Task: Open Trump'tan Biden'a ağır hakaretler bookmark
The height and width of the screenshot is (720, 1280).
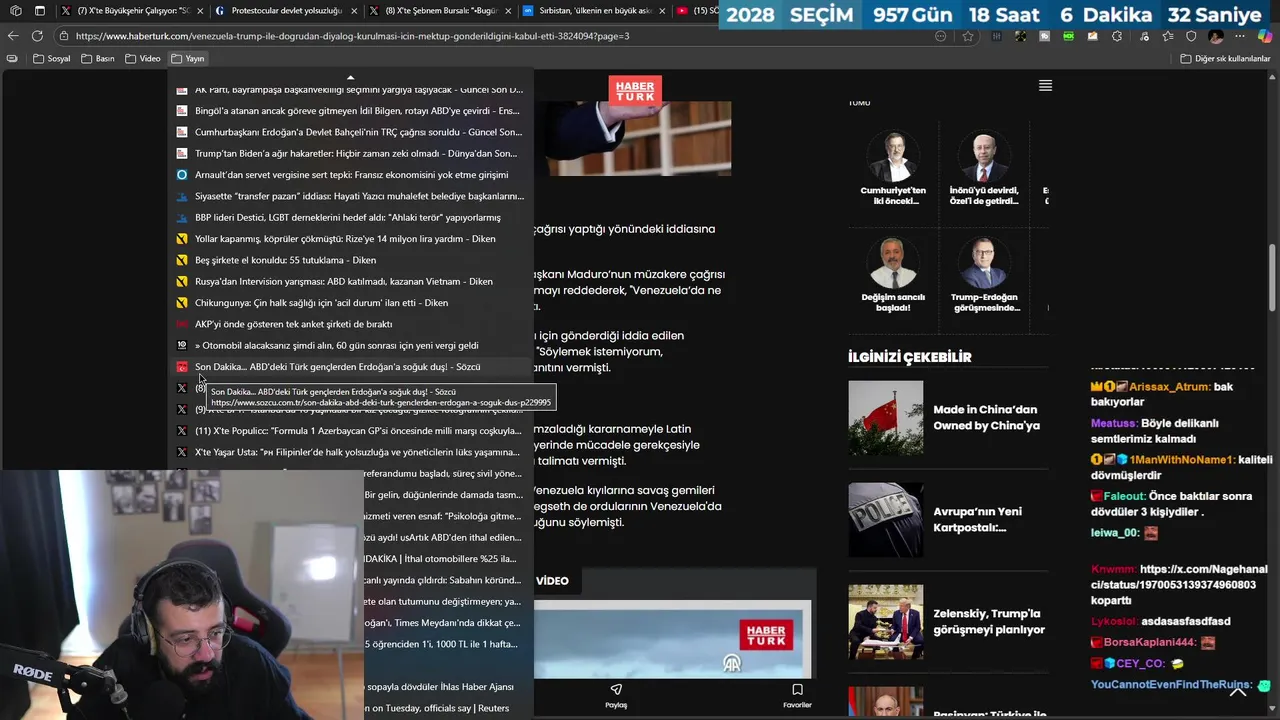Action: pyautogui.click(x=350, y=153)
